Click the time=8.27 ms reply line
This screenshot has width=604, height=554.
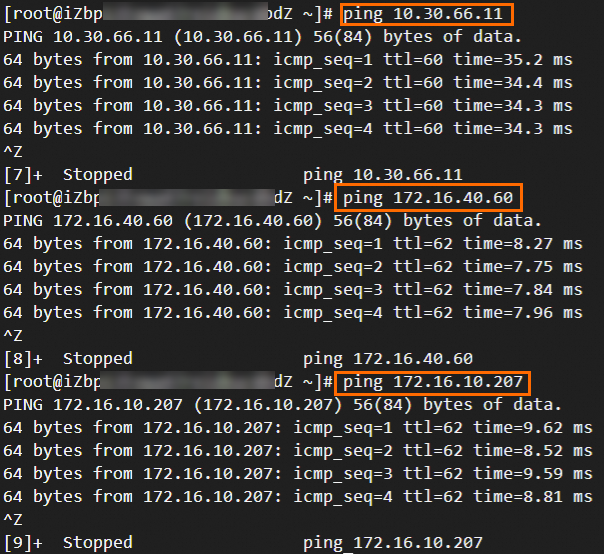tap(292, 244)
